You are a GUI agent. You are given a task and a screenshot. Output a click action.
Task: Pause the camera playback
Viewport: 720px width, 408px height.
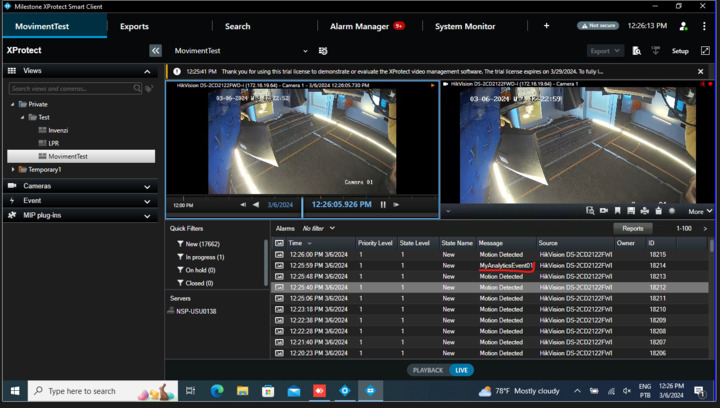point(383,205)
